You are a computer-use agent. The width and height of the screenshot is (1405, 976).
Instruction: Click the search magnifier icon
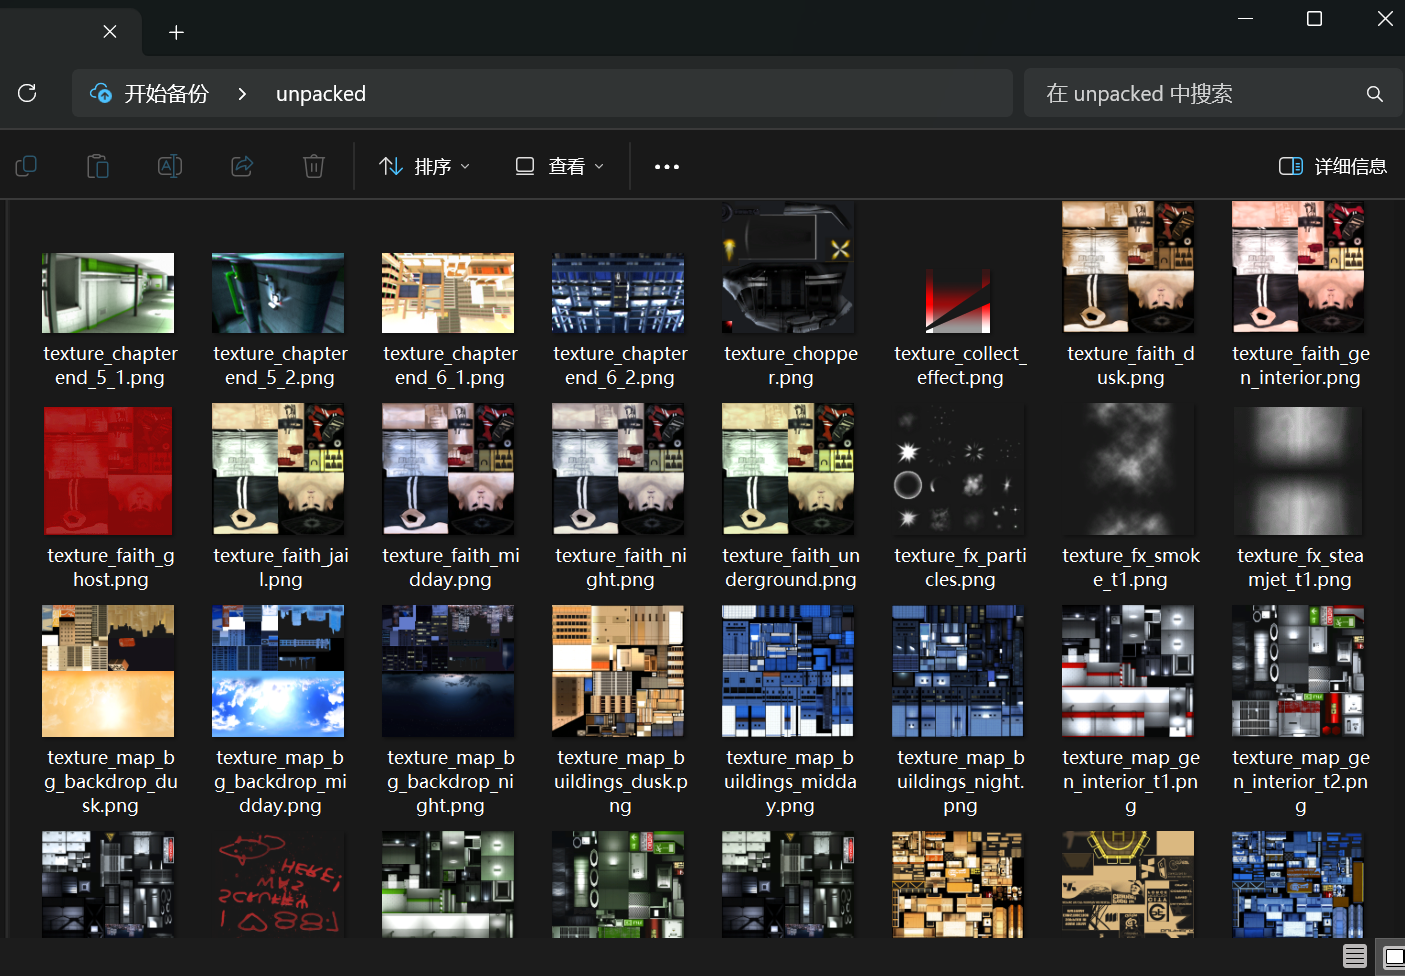point(1375,94)
